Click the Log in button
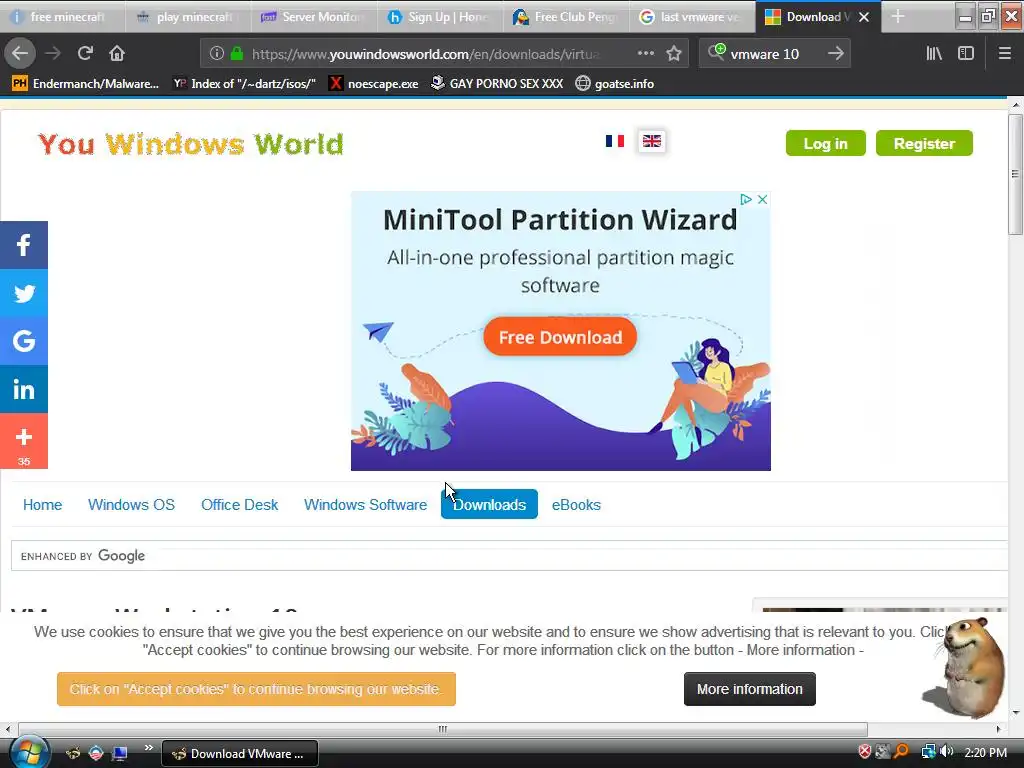This screenshot has height=768, width=1024. point(825,143)
